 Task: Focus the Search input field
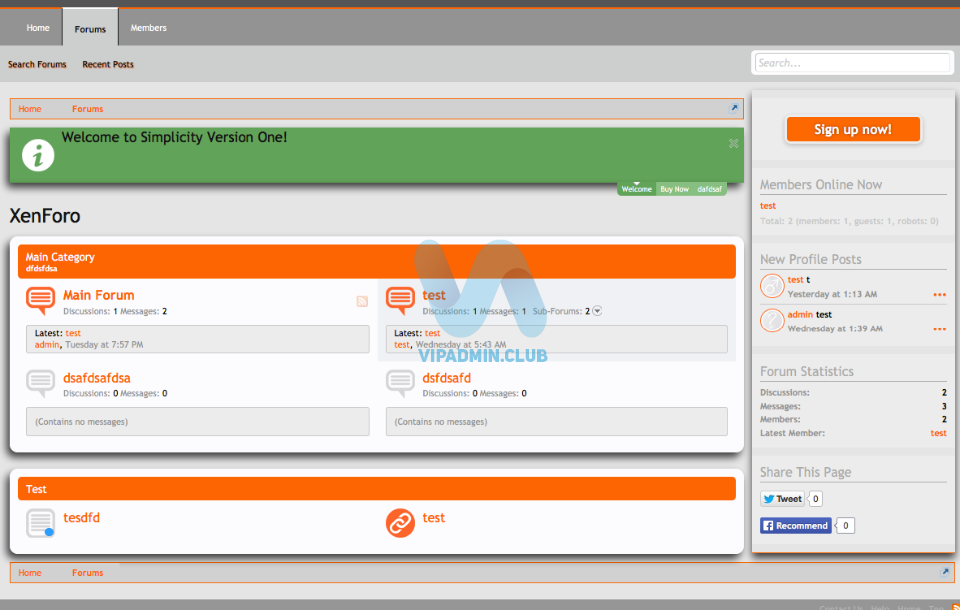click(852, 62)
